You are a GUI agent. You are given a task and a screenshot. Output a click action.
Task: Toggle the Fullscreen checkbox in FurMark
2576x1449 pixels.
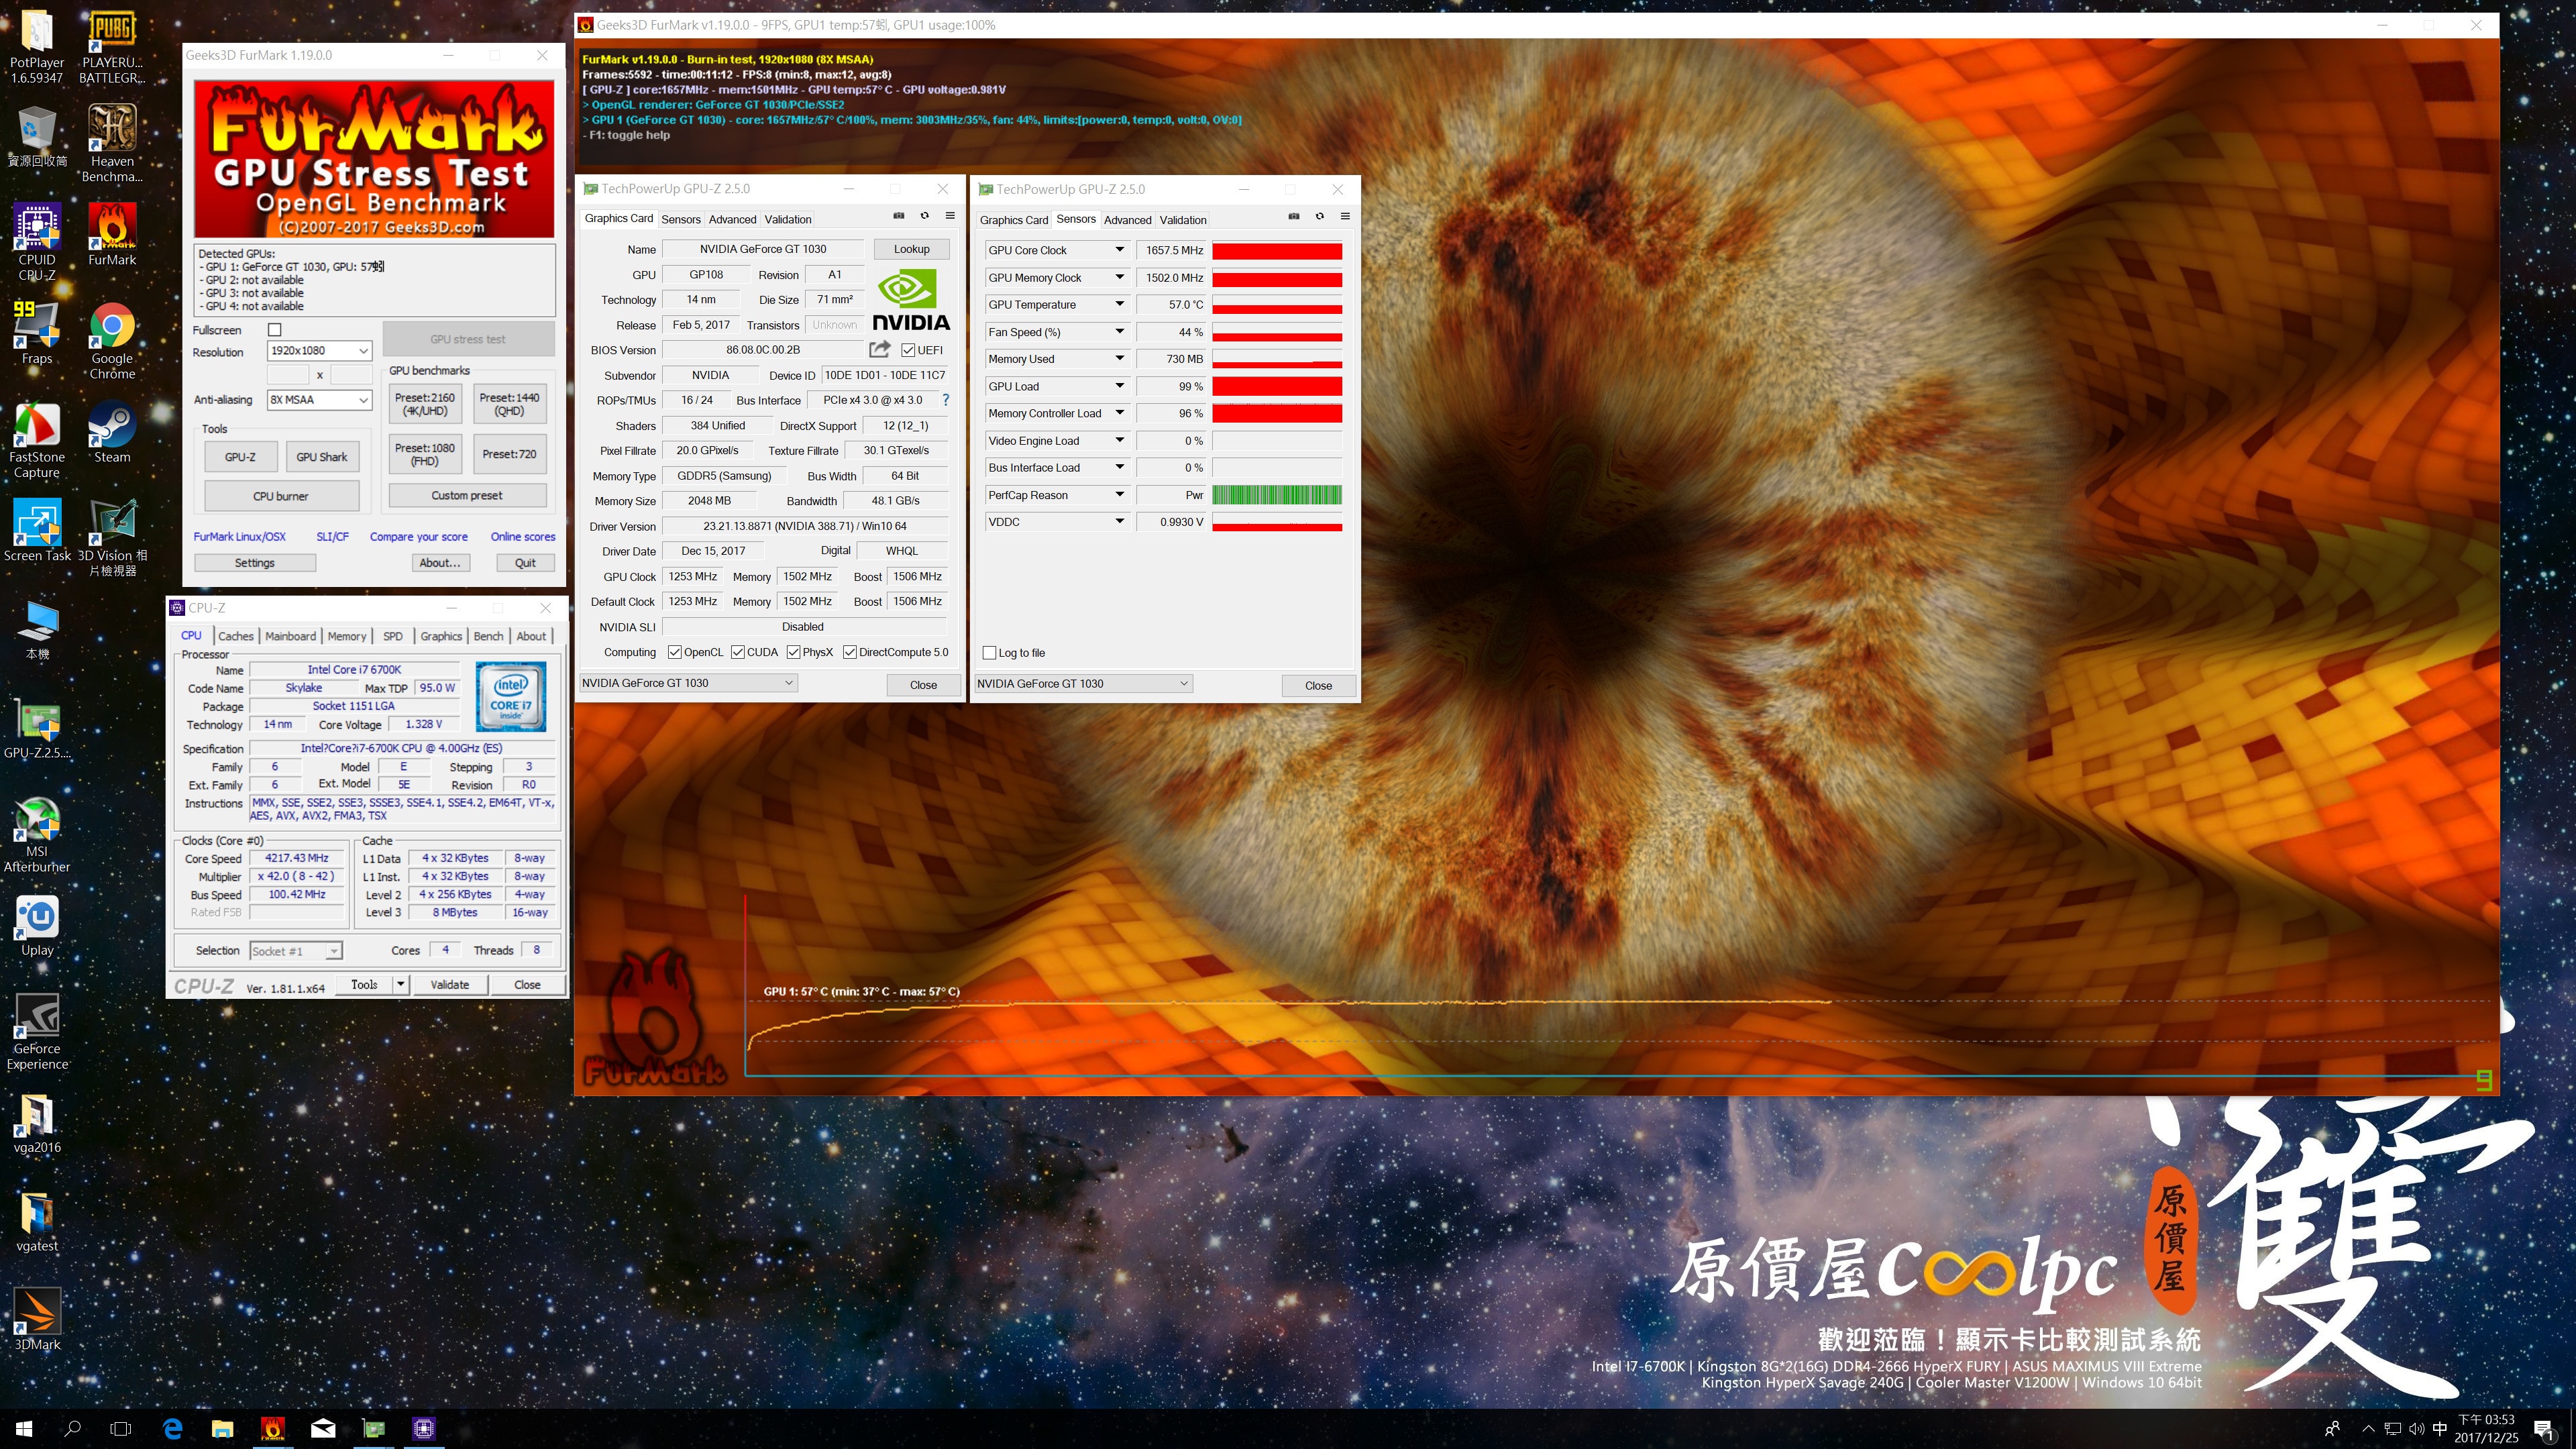click(275, 330)
